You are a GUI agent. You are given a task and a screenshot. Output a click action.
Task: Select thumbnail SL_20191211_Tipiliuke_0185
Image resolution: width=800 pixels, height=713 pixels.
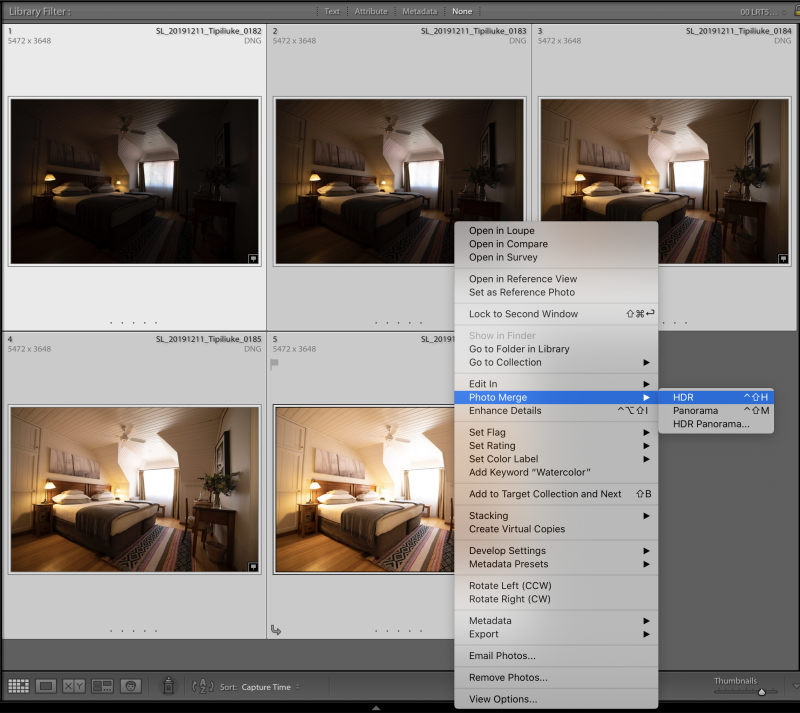click(x=133, y=489)
